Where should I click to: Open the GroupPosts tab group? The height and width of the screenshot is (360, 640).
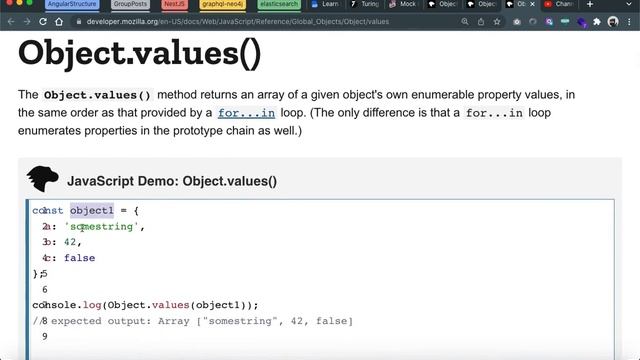coord(130,4)
